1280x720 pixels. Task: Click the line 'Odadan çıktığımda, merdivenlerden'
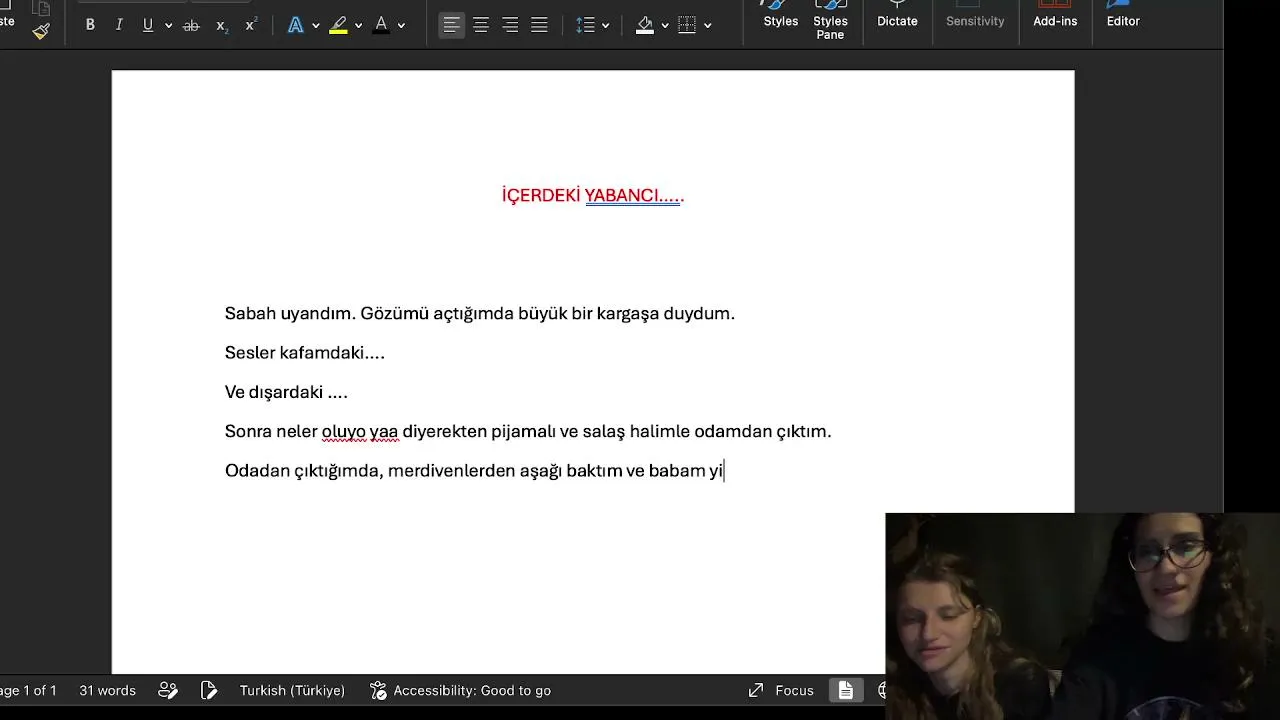(474, 470)
